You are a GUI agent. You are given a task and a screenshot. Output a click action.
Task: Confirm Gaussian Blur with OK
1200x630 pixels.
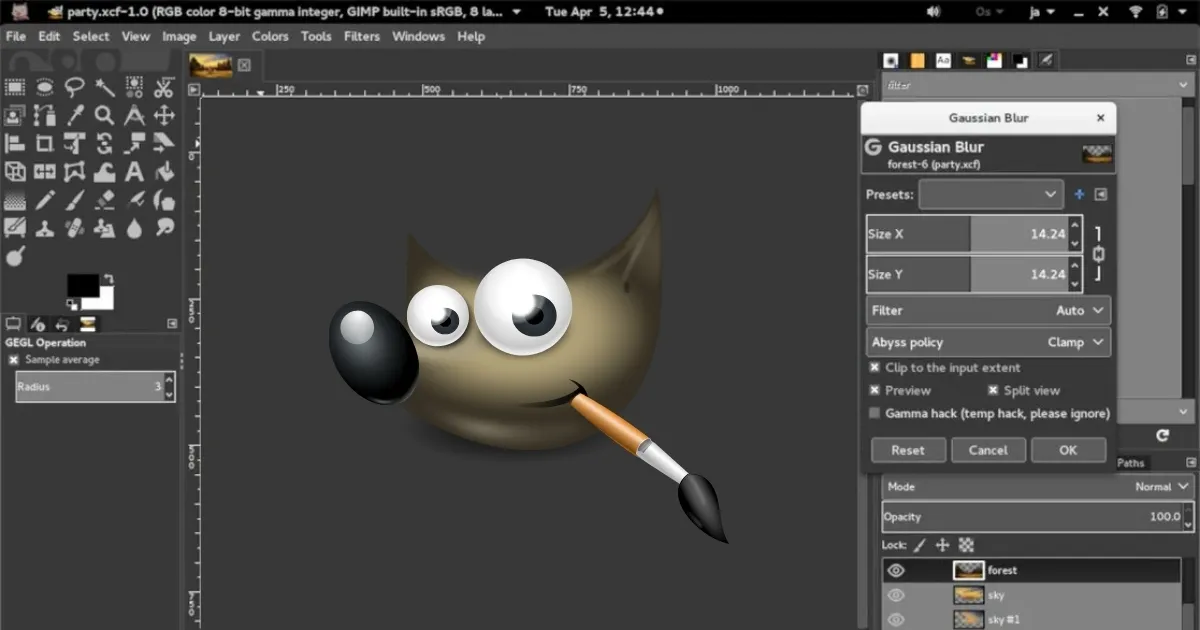pos(1068,450)
